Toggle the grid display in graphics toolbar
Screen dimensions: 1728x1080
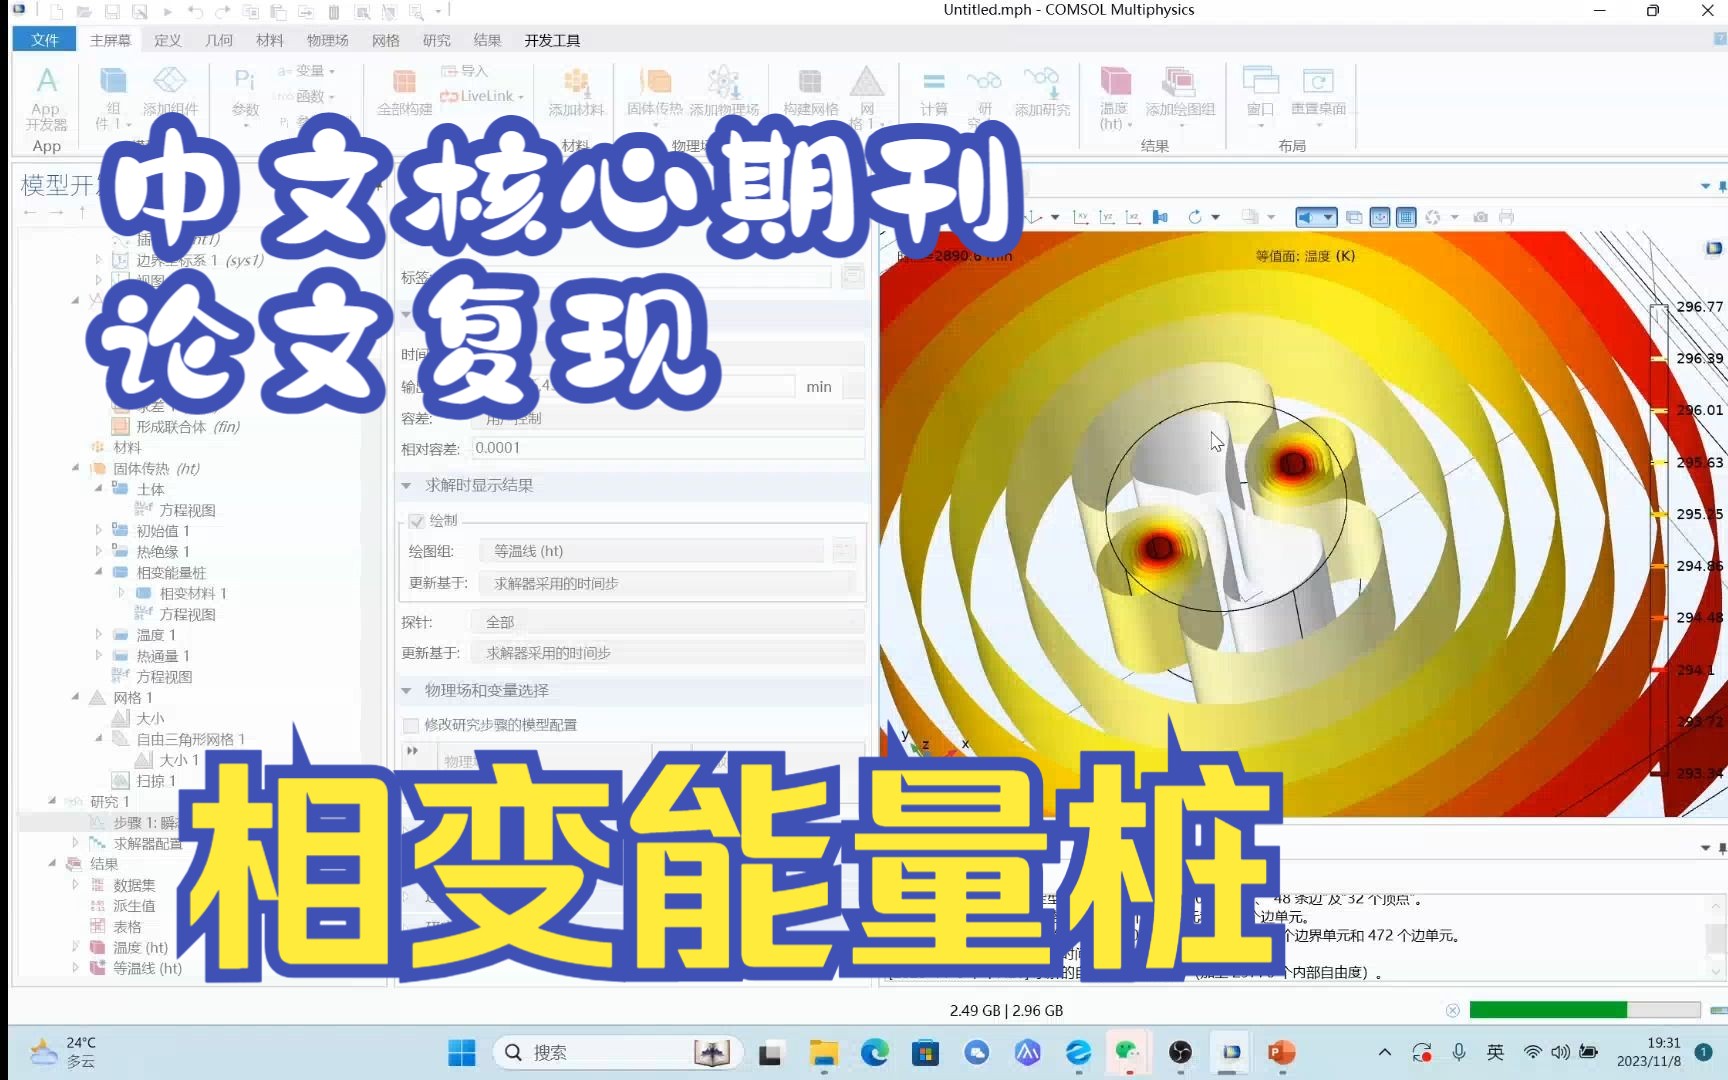1406,217
